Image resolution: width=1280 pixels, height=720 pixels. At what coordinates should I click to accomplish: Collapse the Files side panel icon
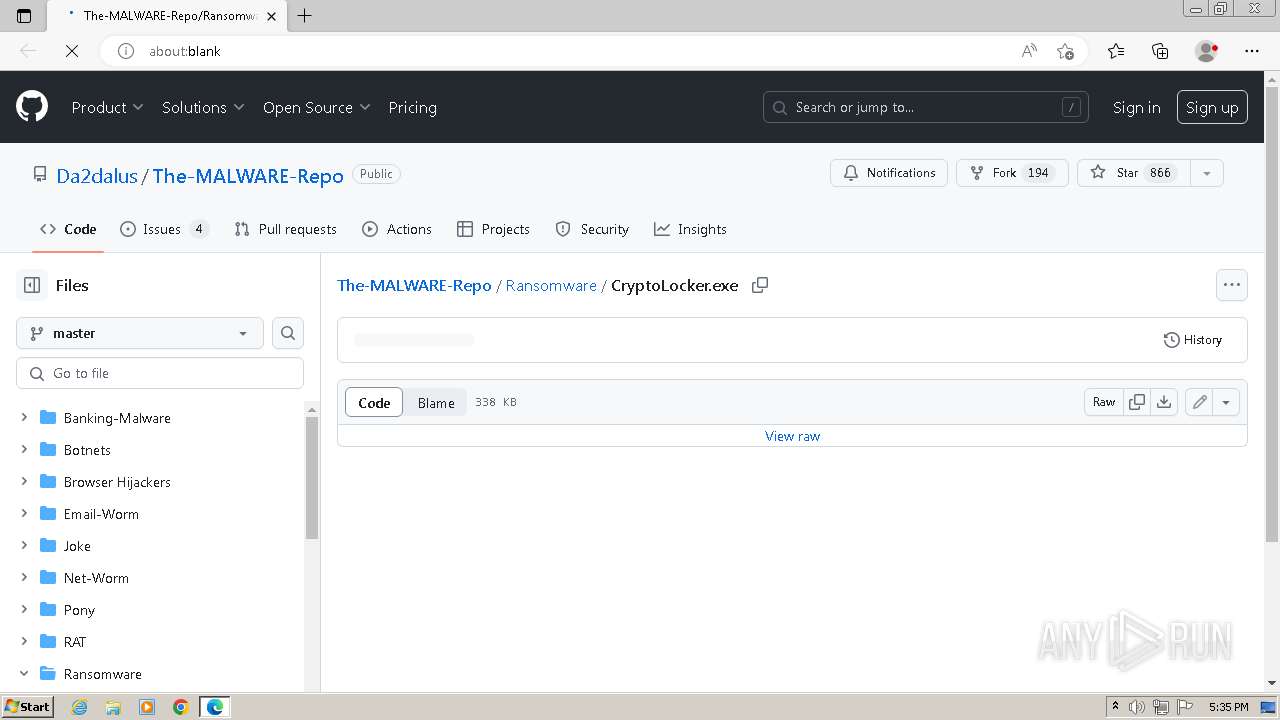(x=32, y=285)
